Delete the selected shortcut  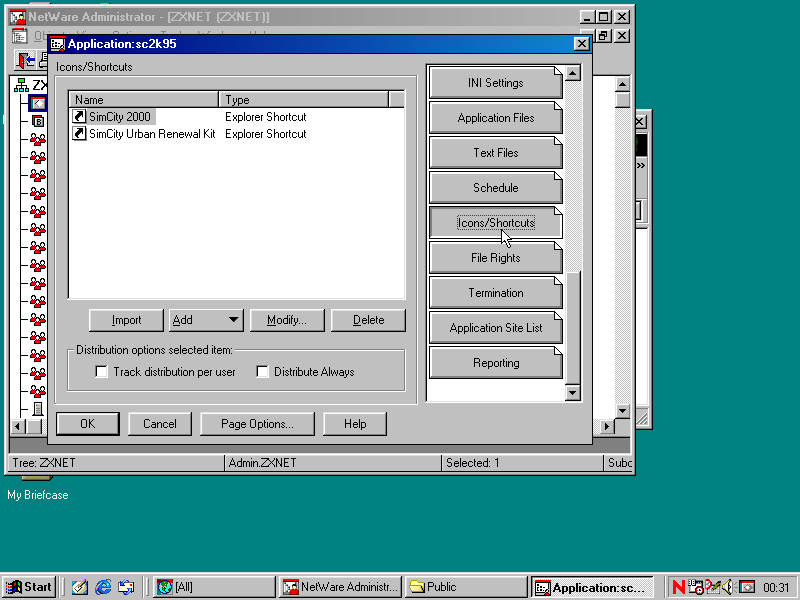click(368, 320)
